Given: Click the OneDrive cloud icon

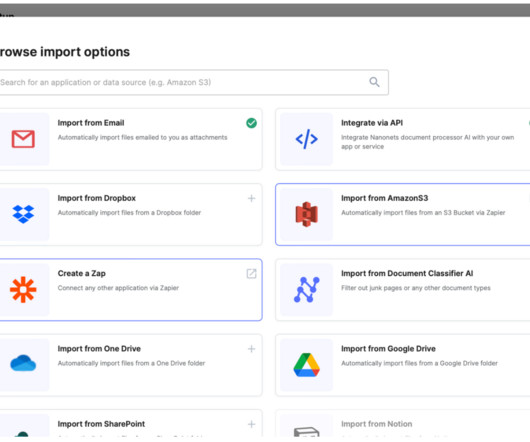Looking at the screenshot, I should (x=23, y=363).
